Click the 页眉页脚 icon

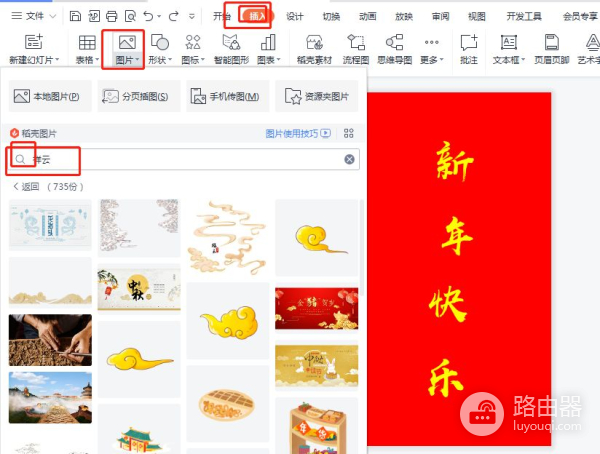pyautogui.click(x=552, y=42)
